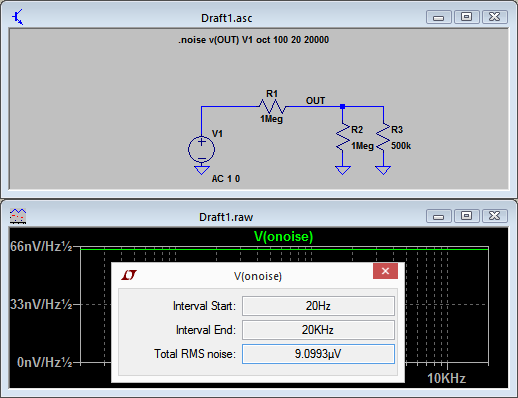
Task: Click the ground symbol below R2
Action: point(343,170)
